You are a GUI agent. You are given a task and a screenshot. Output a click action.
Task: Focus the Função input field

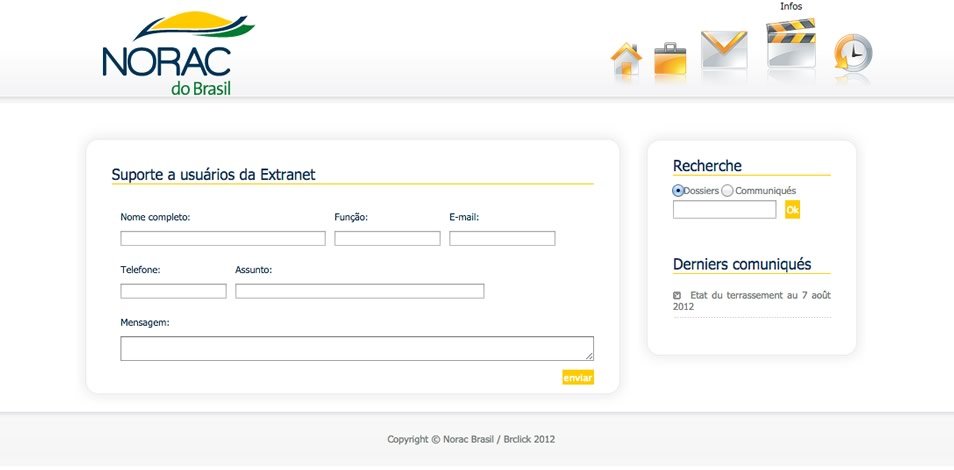[x=387, y=239]
